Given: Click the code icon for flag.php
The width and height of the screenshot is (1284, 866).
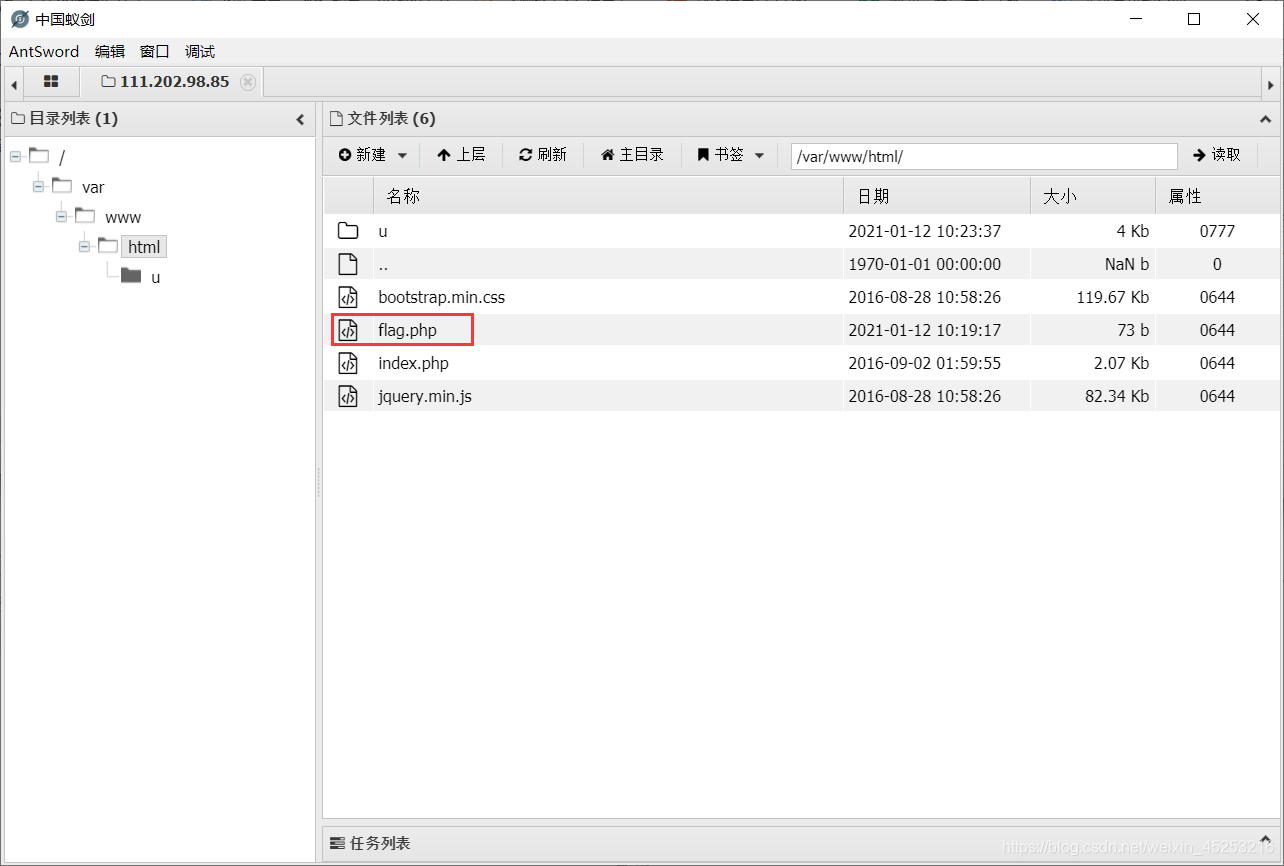Looking at the screenshot, I should pyautogui.click(x=348, y=330).
